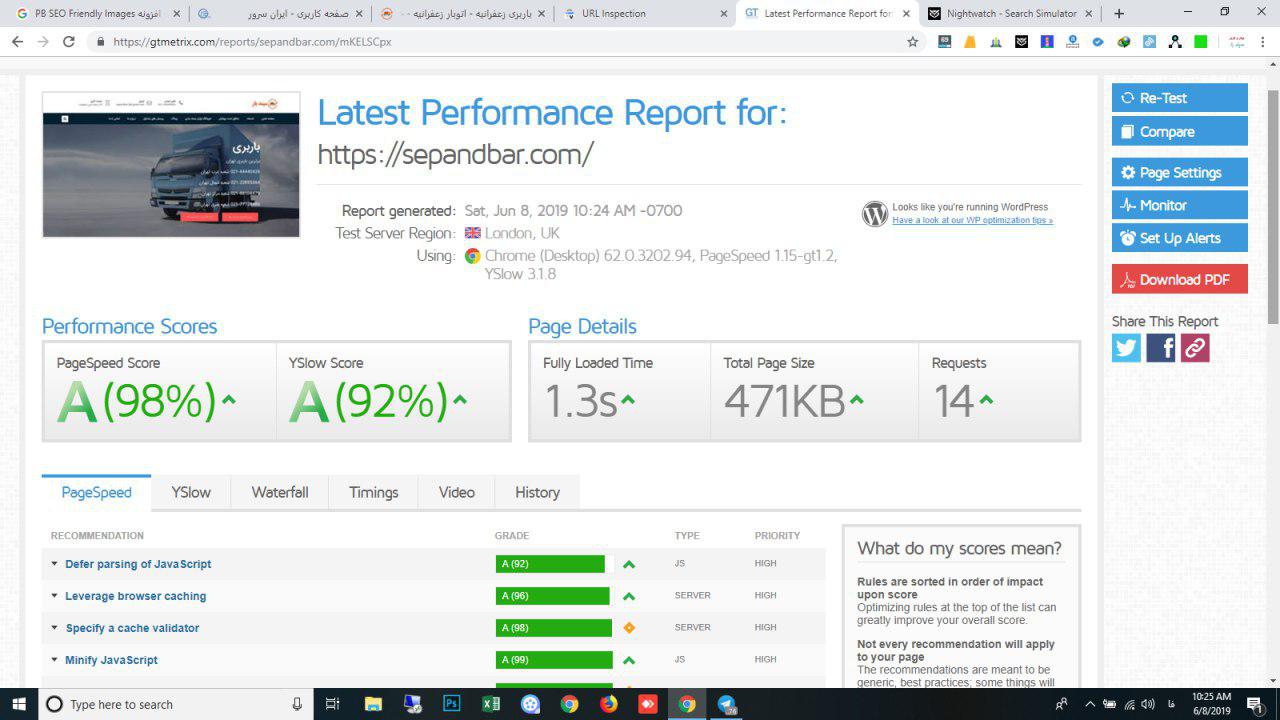Open Firefox from the taskbar
This screenshot has width=1280, height=720.
608,704
